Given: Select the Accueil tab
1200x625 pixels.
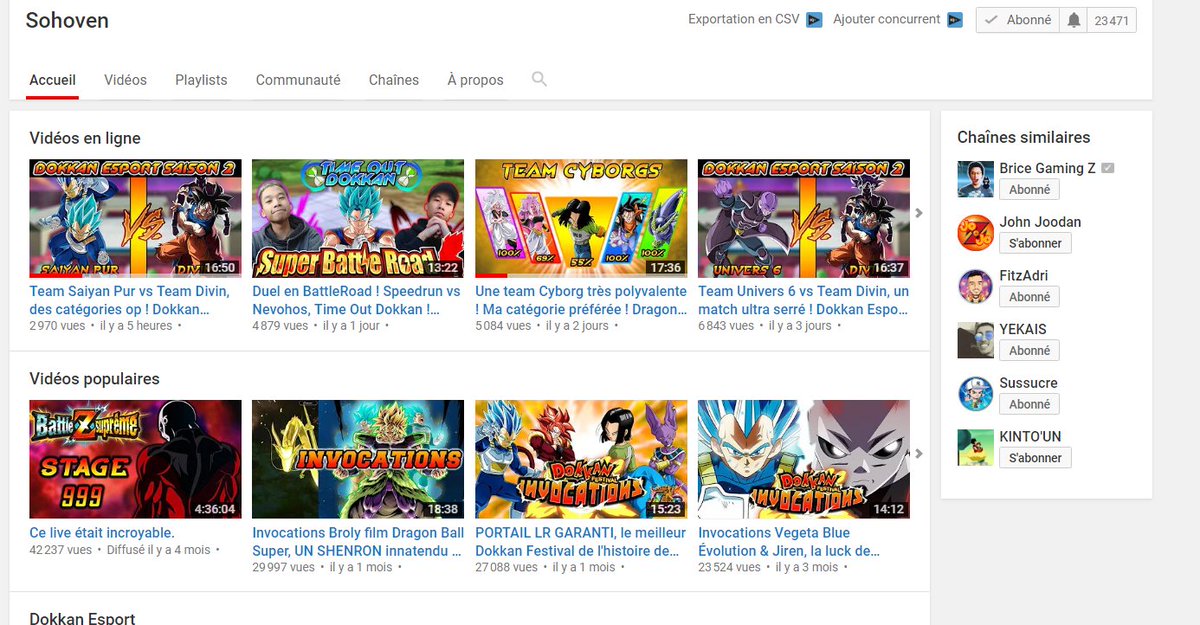Looking at the screenshot, I should (53, 80).
